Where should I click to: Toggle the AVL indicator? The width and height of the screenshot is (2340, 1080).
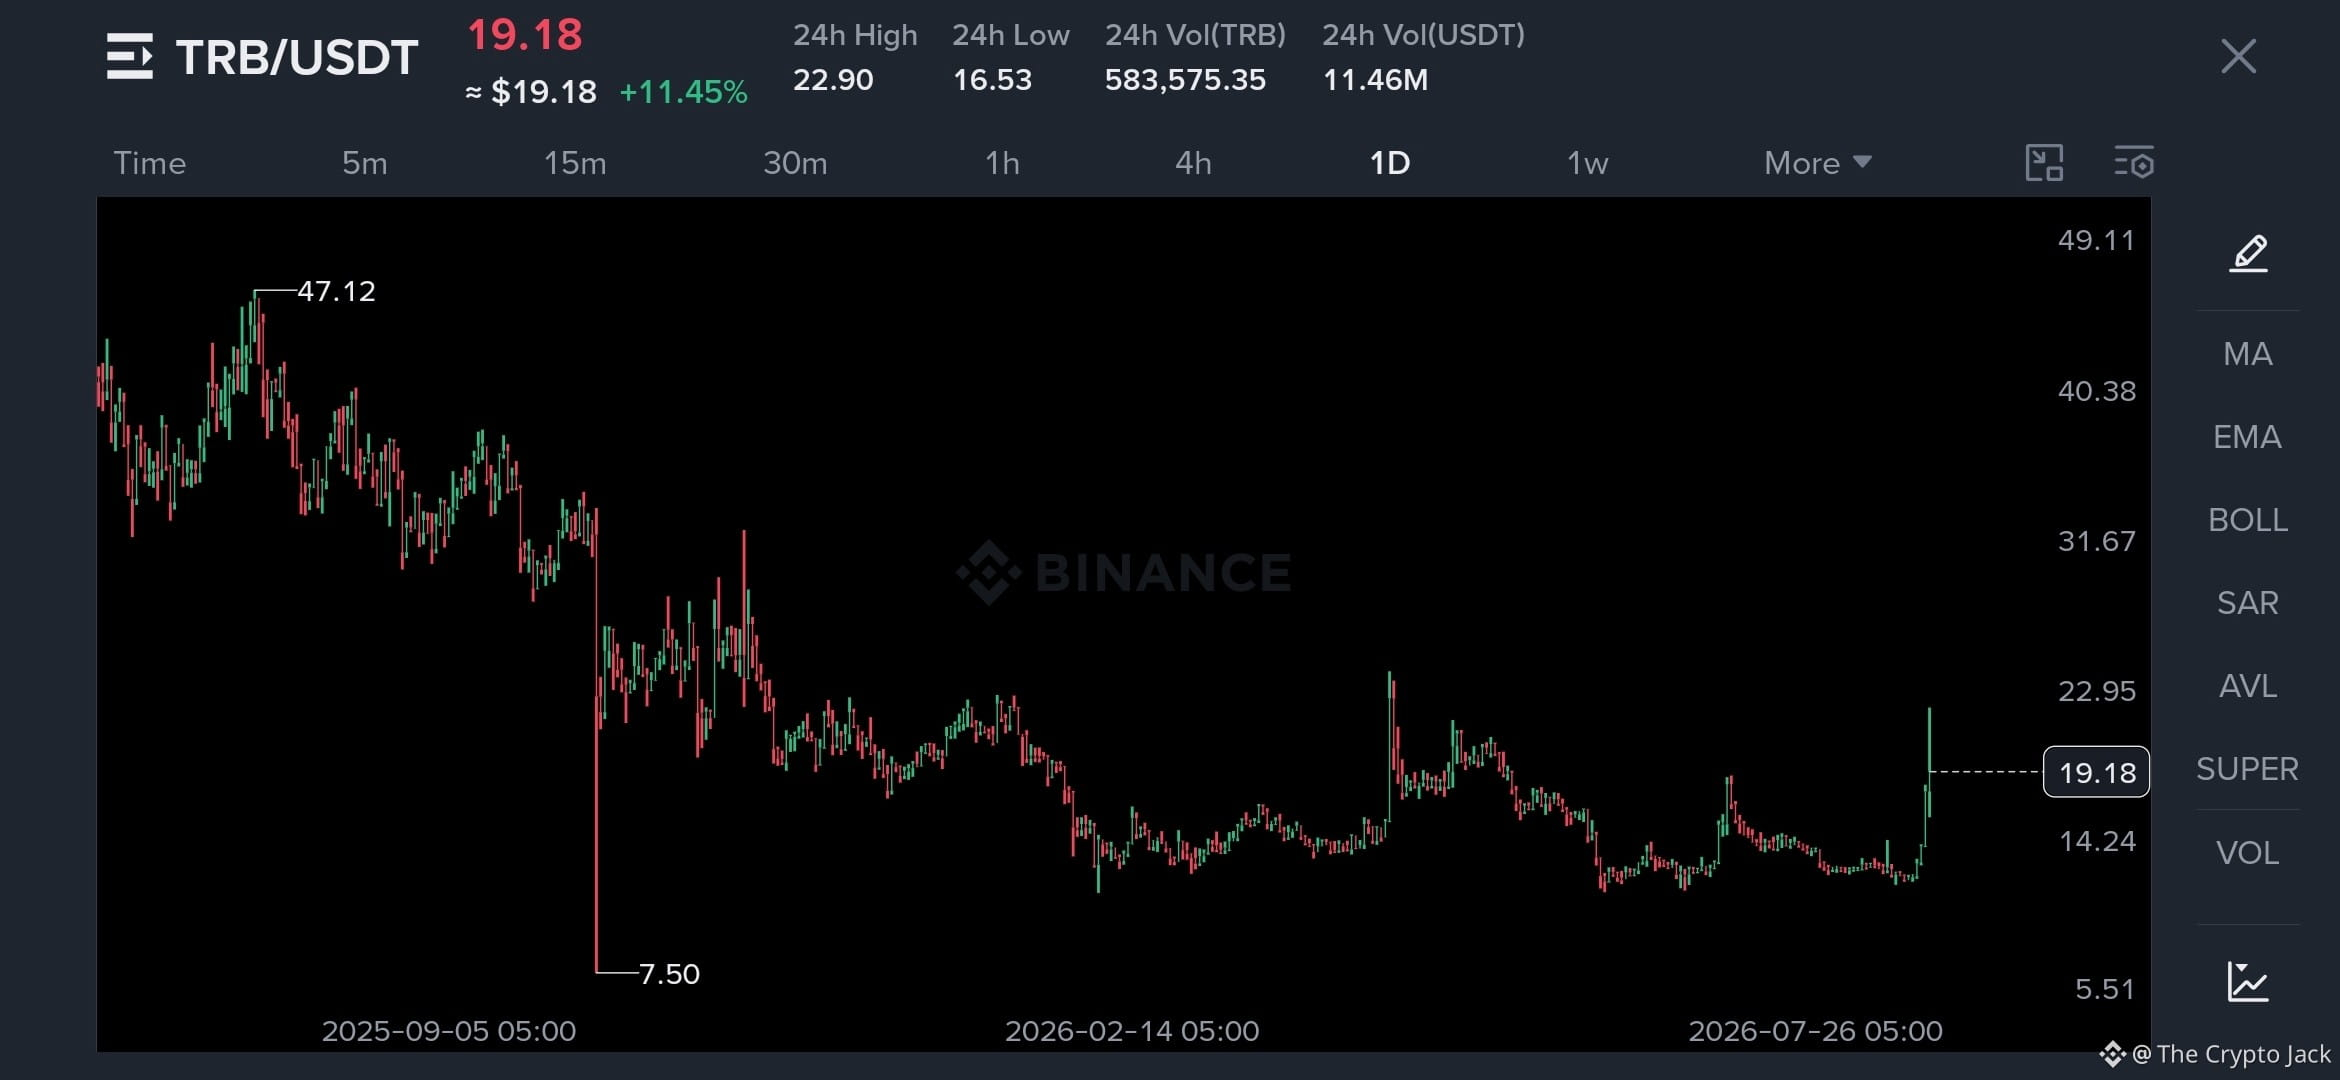point(2248,686)
